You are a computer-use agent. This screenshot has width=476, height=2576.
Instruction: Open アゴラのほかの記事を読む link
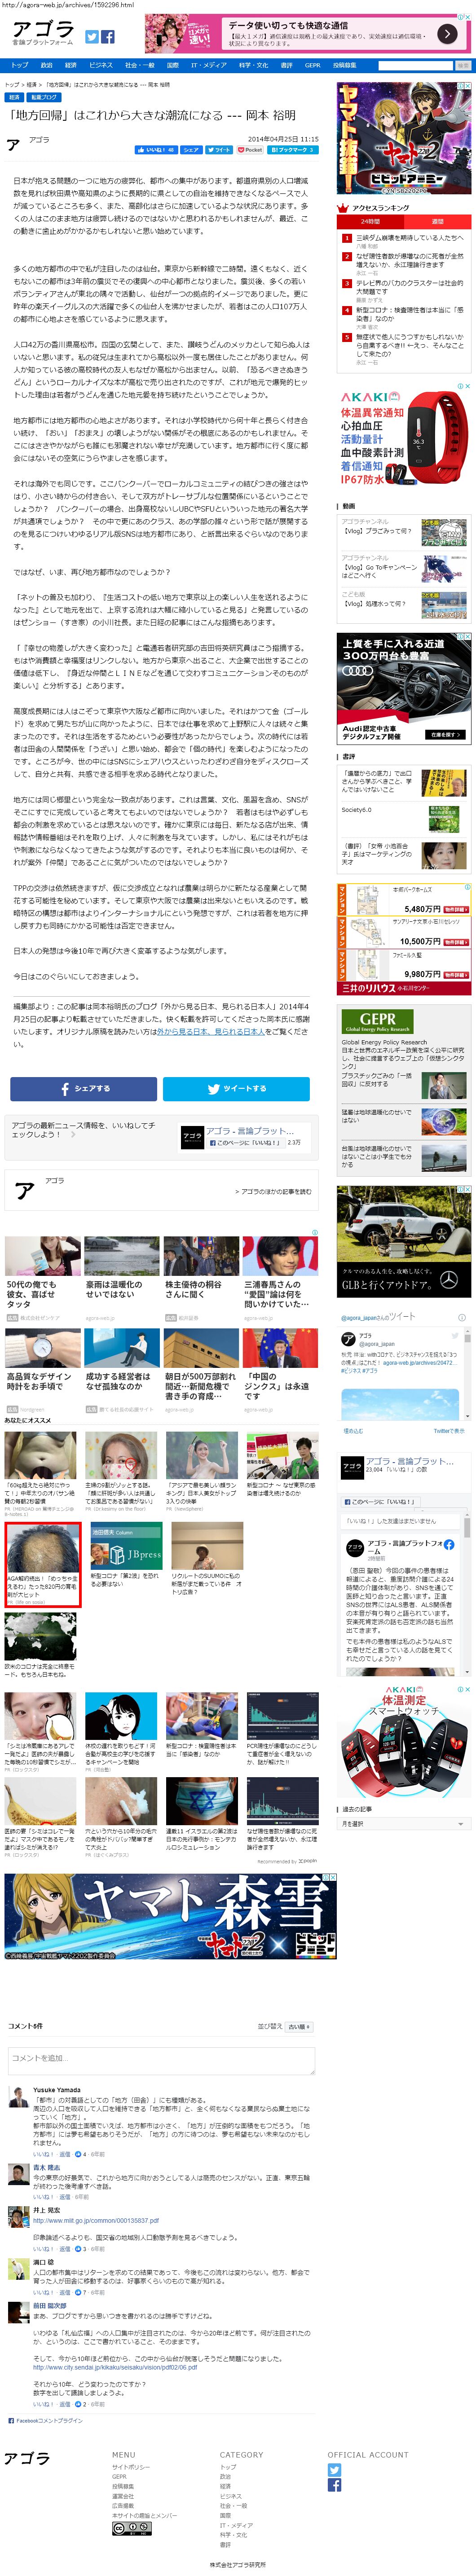pos(273,1191)
